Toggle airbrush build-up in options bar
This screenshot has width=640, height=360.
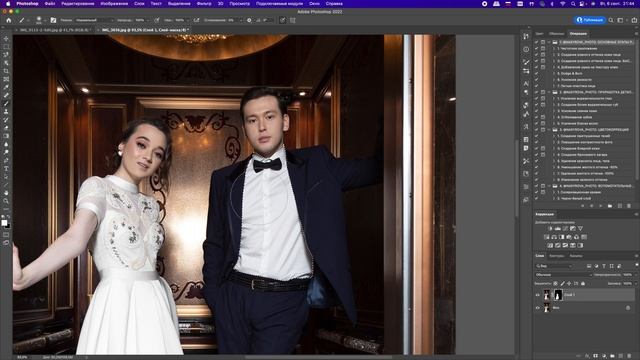[x=196, y=20]
